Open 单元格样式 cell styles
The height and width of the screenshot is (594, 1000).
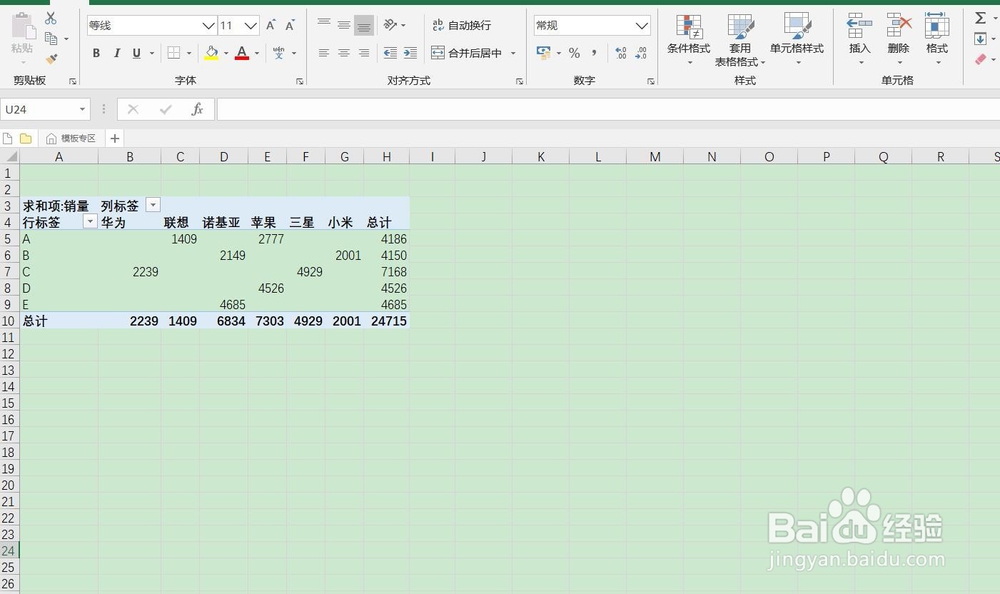797,40
